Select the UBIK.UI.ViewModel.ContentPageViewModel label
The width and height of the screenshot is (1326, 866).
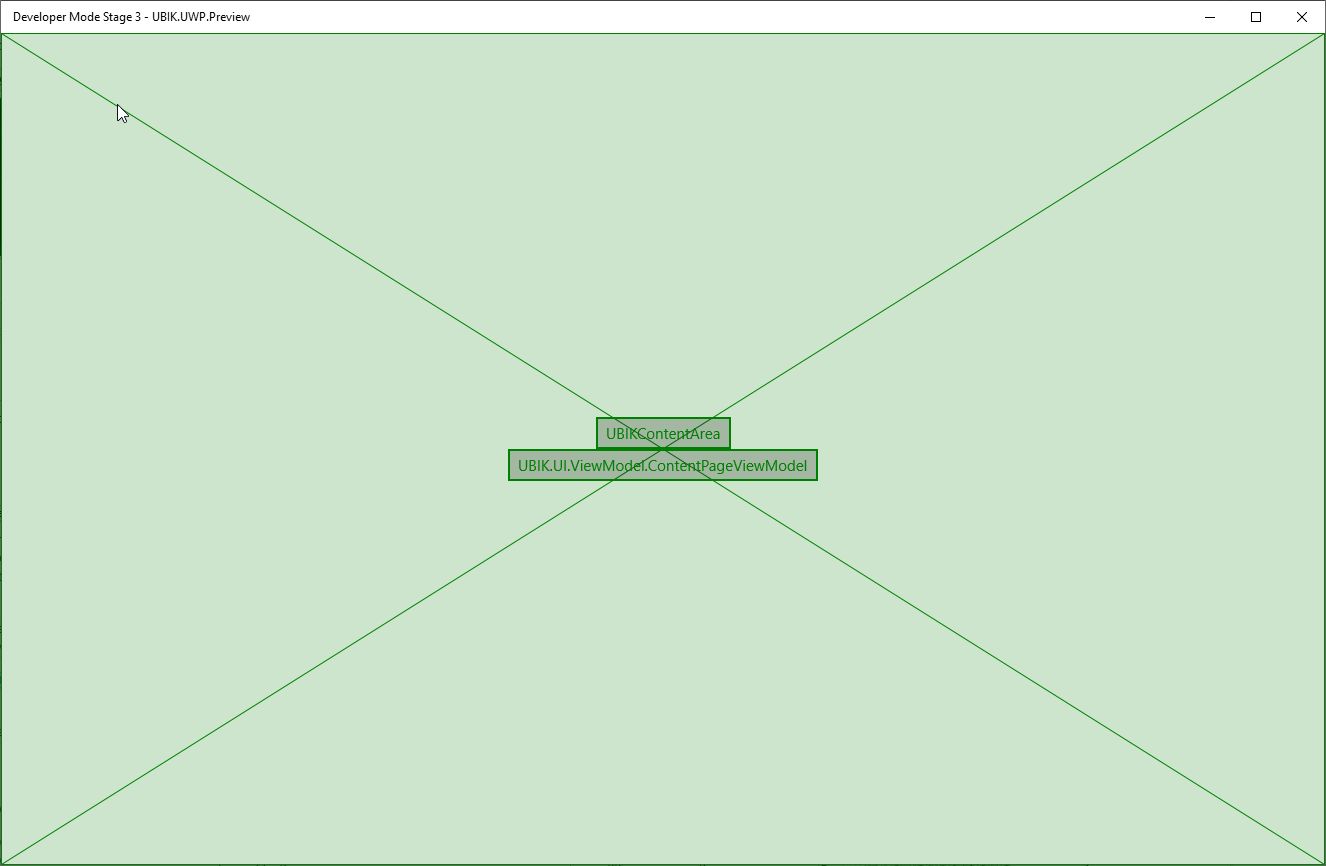click(x=663, y=465)
